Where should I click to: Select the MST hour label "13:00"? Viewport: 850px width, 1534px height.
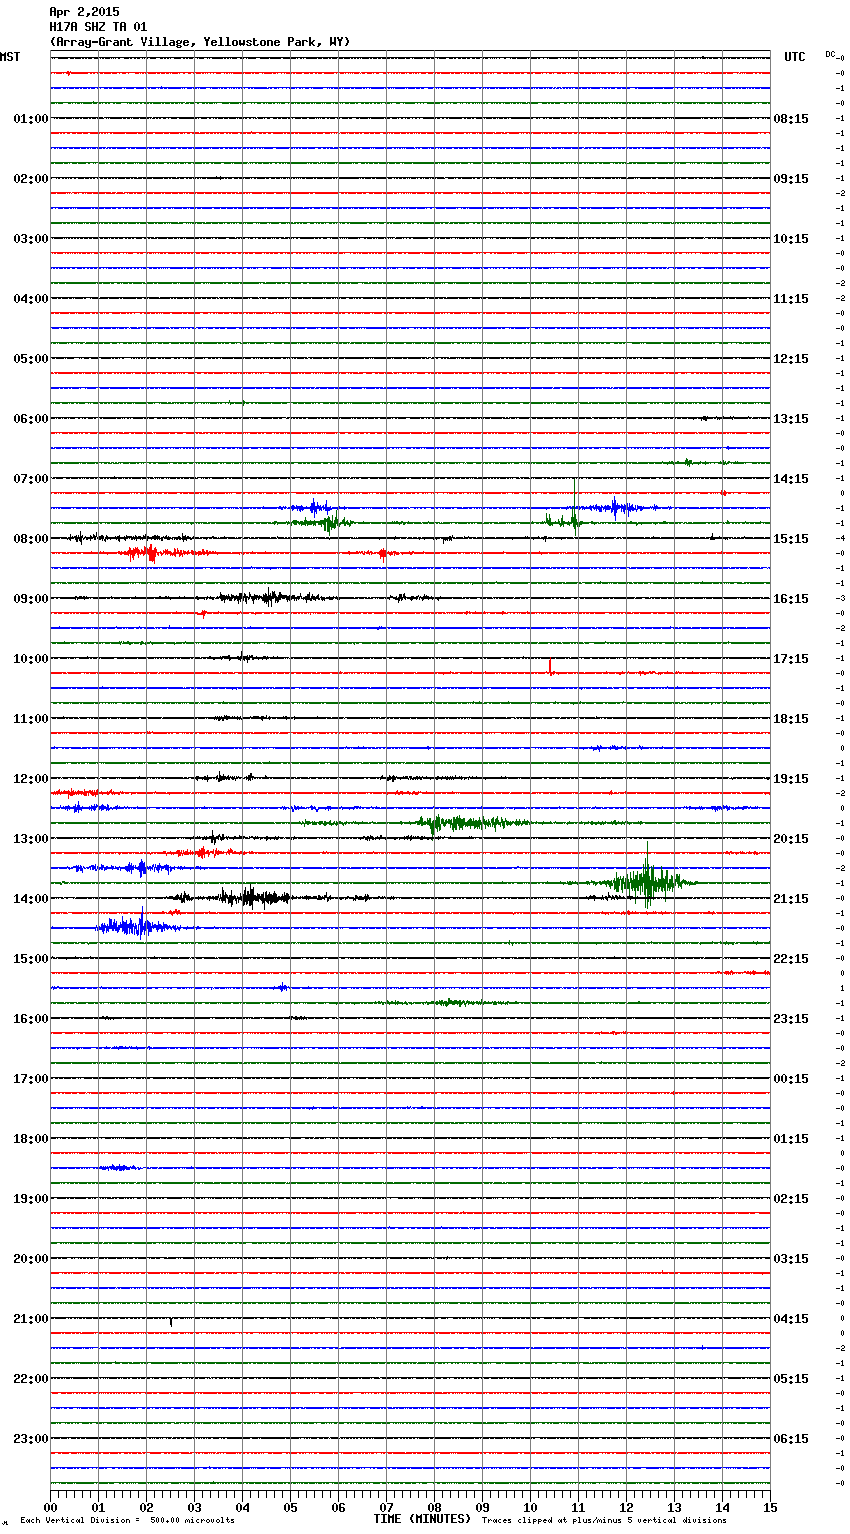[31, 839]
